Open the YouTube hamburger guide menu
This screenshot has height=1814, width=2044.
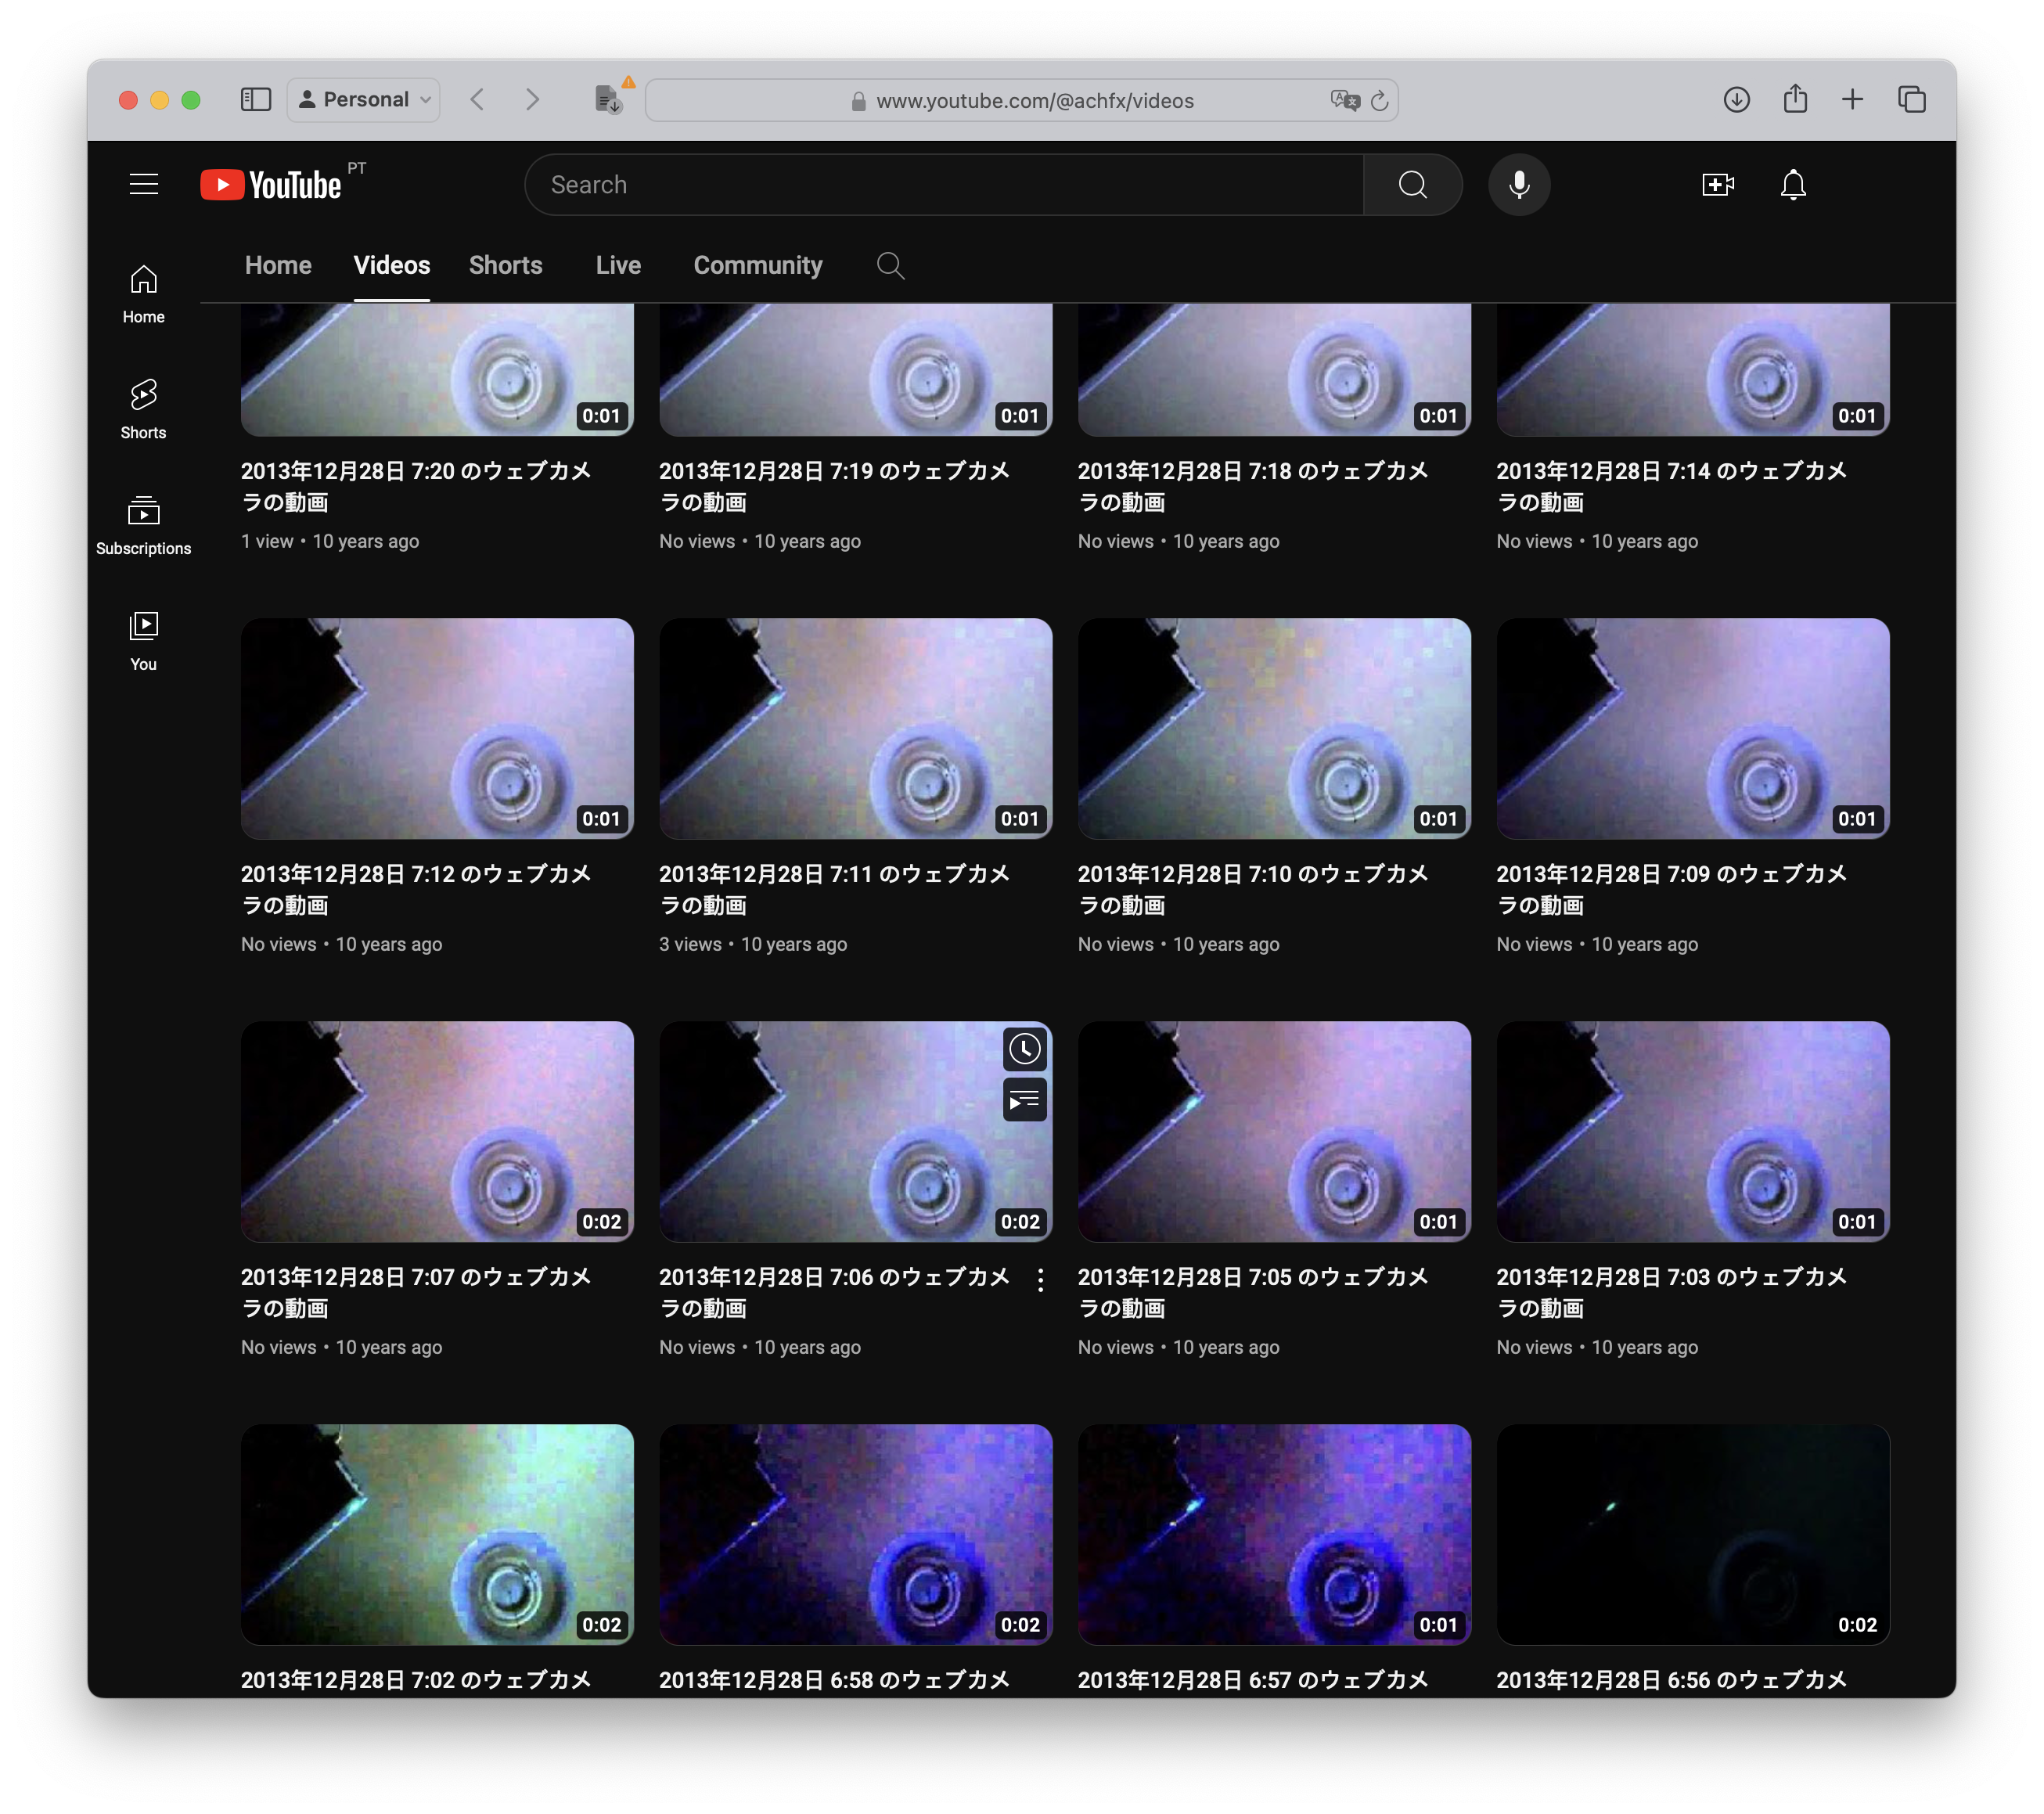coord(144,184)
